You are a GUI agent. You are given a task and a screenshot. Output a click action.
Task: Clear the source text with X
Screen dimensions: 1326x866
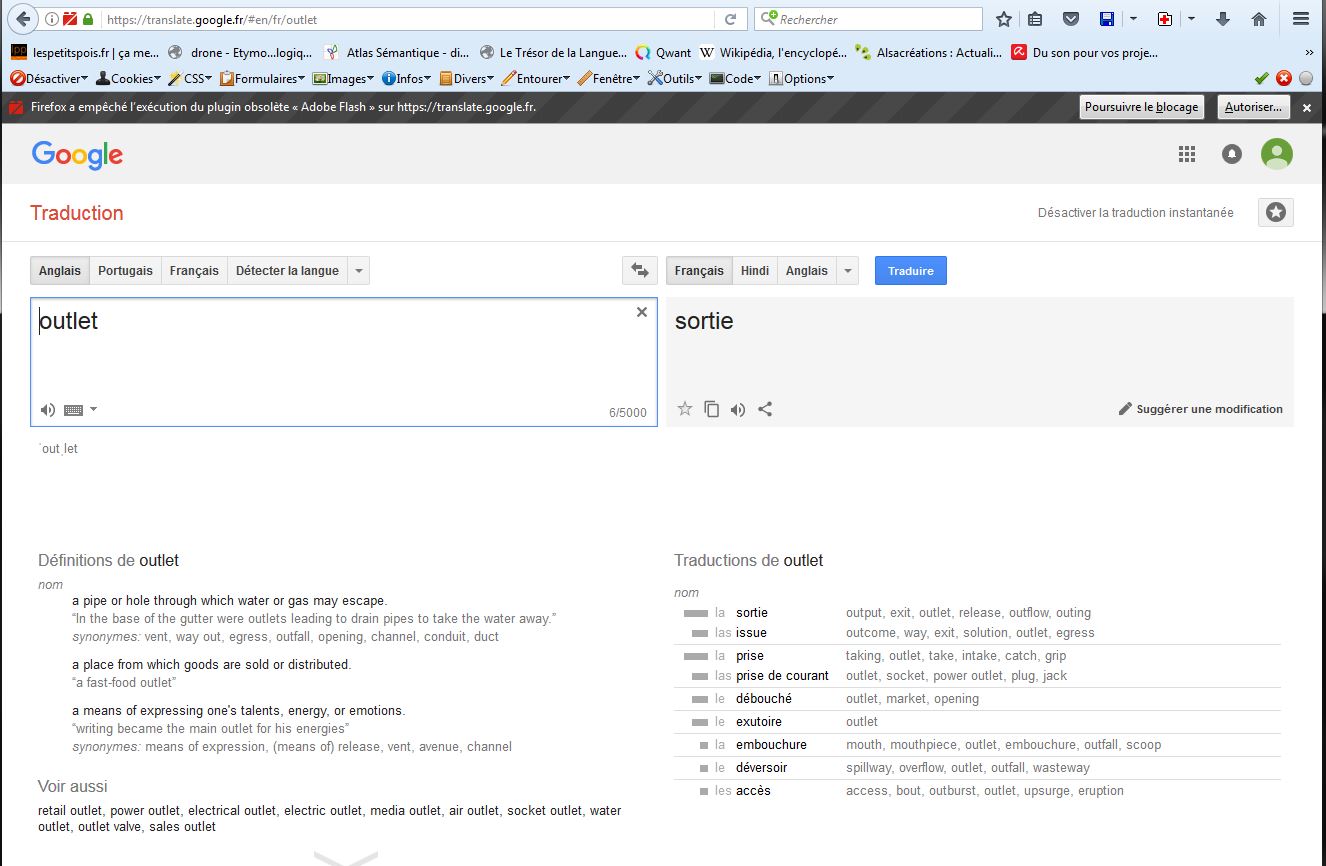coord(642,313)
